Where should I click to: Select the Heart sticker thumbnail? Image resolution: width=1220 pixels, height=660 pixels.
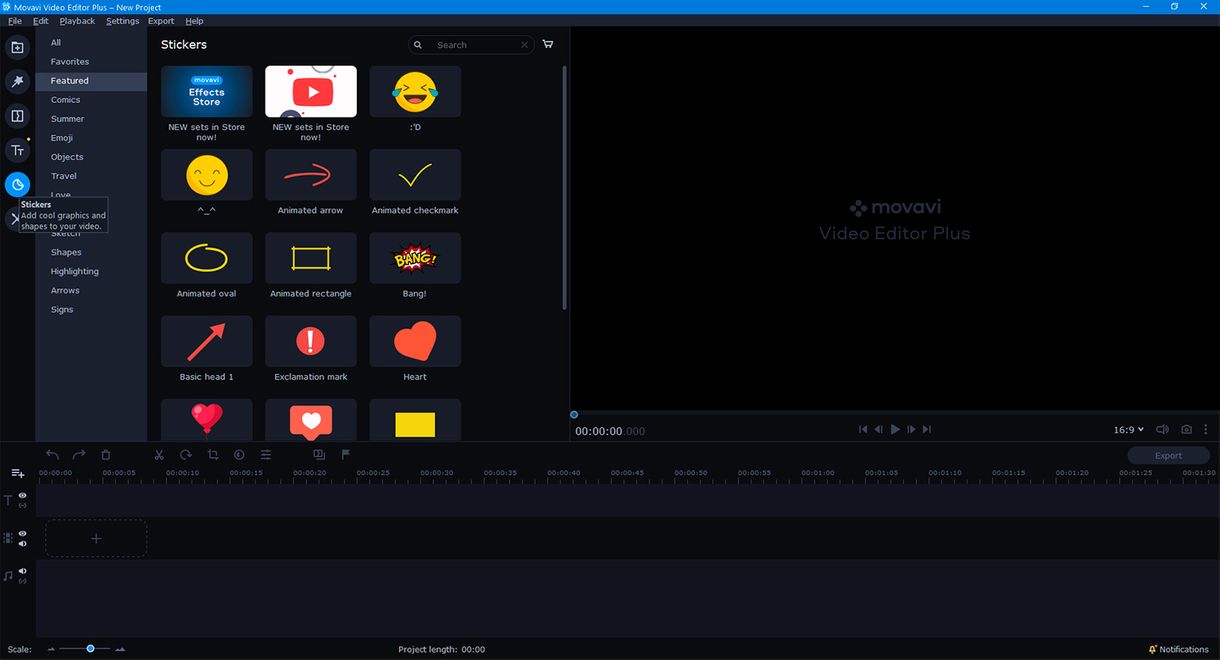[414, 341]
